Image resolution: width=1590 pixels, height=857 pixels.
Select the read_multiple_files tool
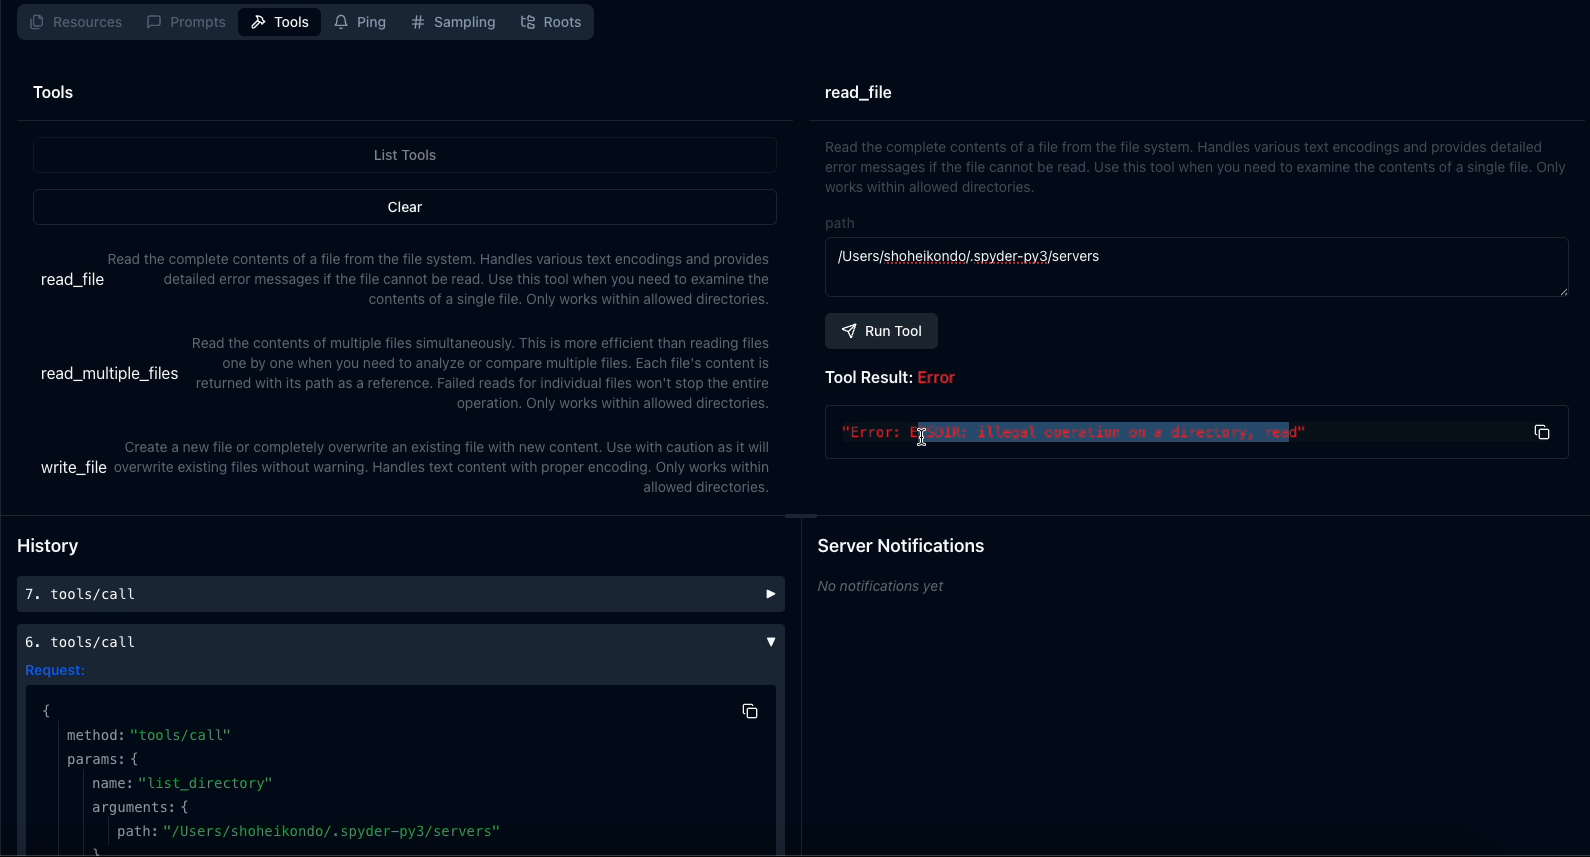[x=109, y=374]
